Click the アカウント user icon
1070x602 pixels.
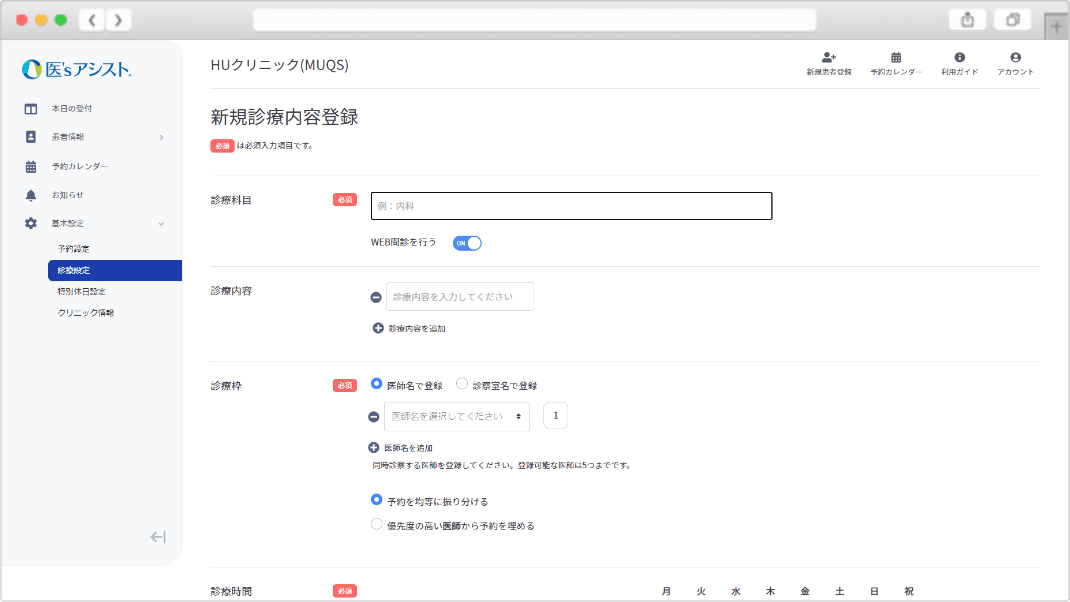click(x=1015, y=58)
